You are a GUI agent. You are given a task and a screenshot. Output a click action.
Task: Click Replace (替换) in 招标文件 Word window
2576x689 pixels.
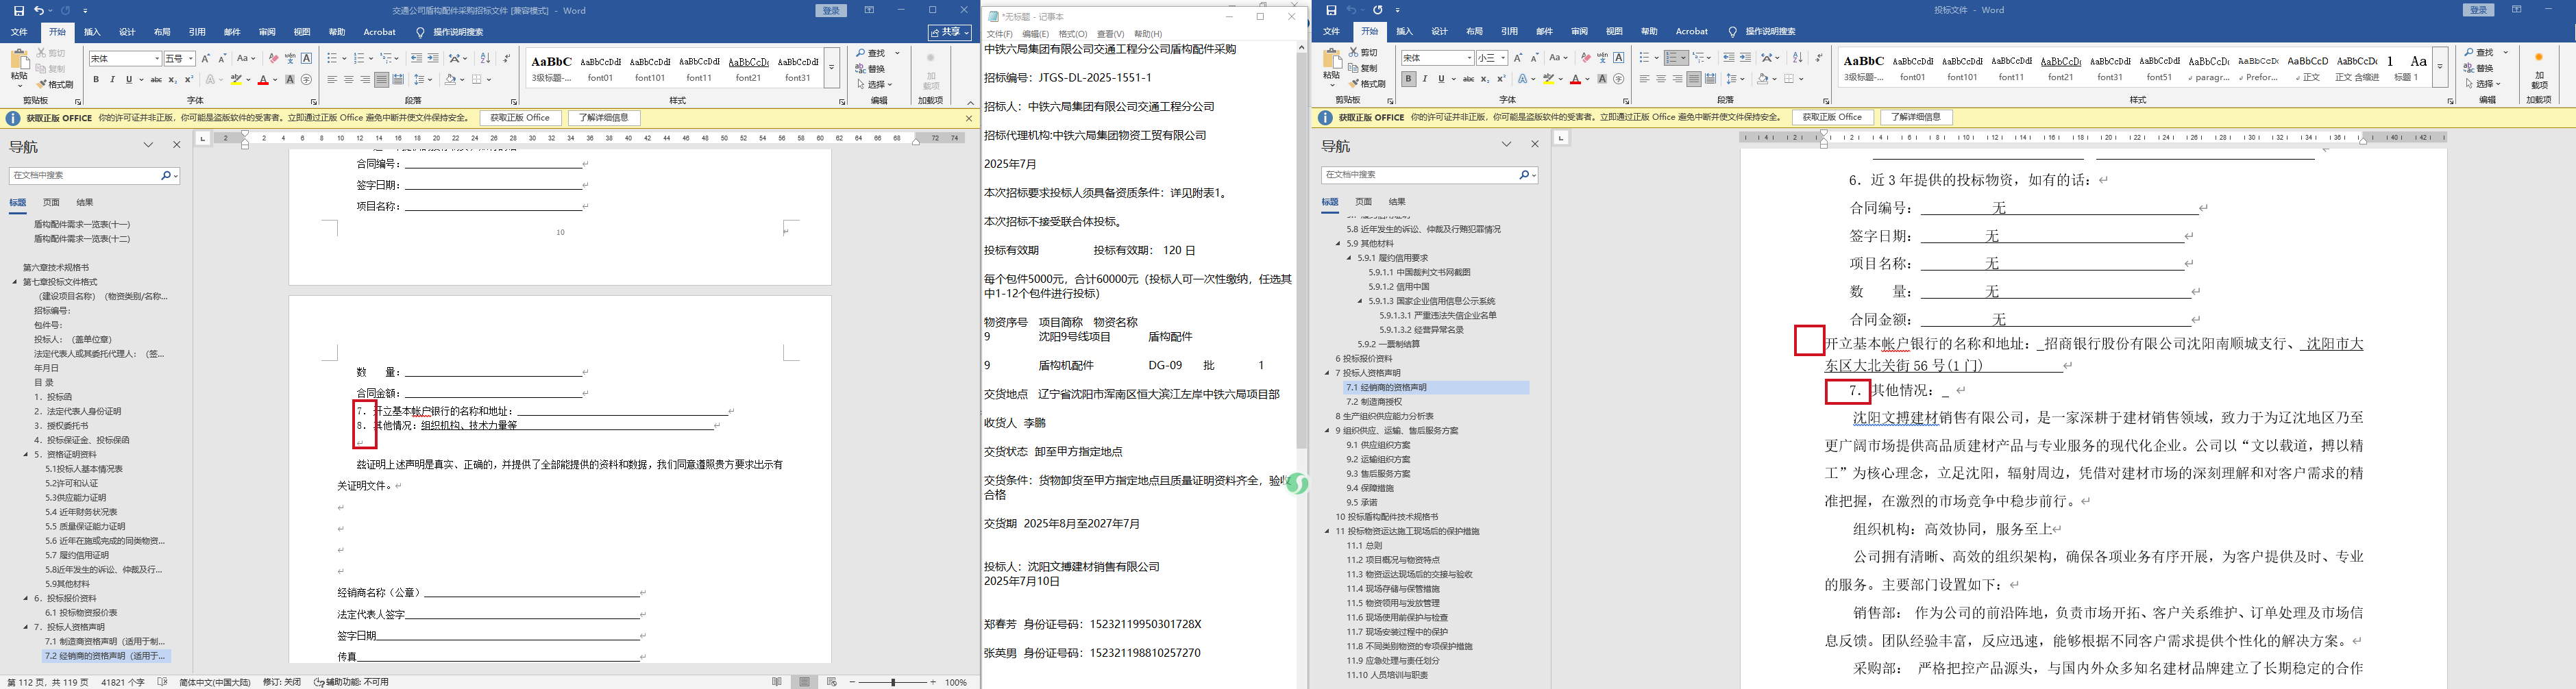pyautogui.click(x=870, y=69)
